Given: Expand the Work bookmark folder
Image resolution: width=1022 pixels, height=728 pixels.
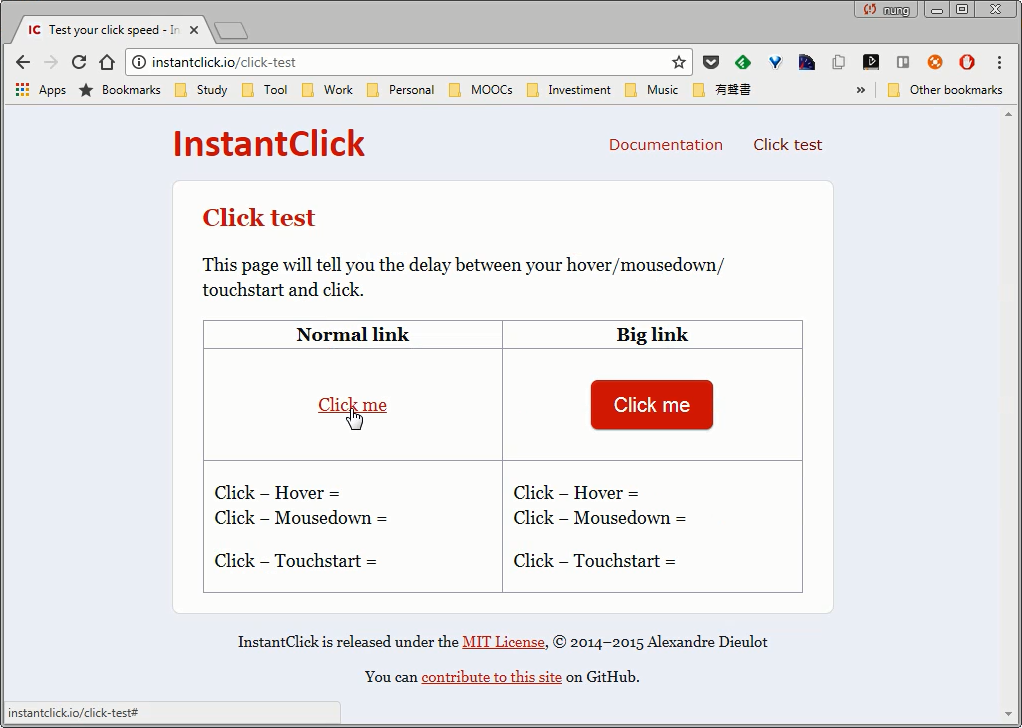Looking at the screenshot, I should tap(327, 90).
